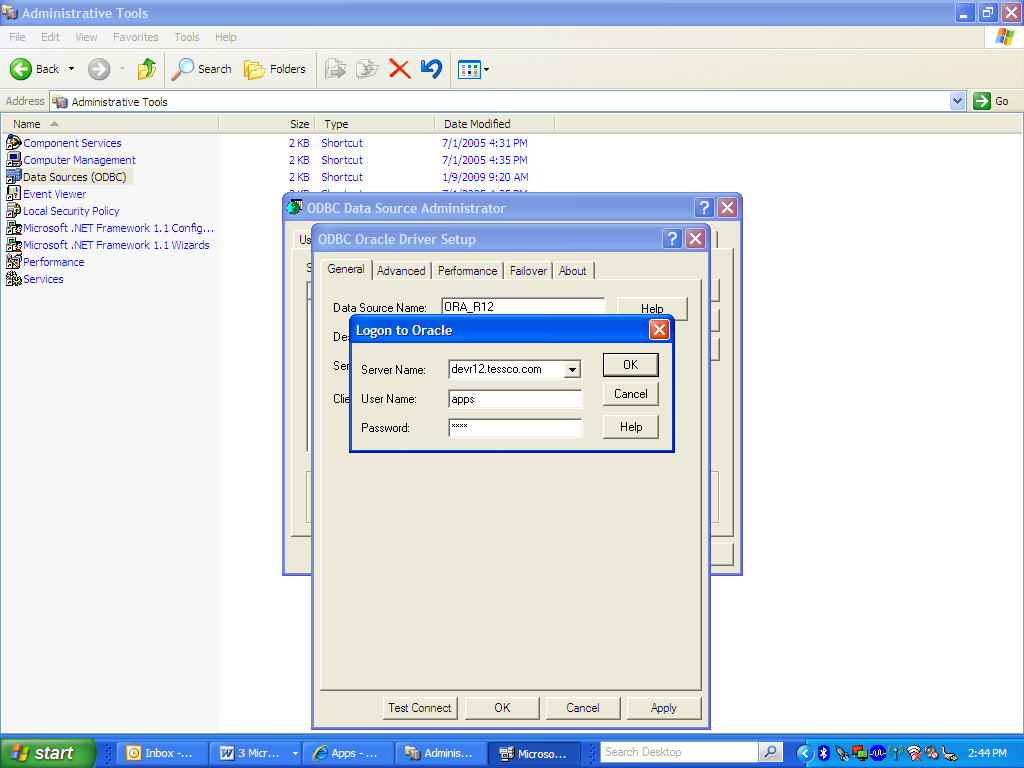
Task: Switch to the Advanced tab
Action: [x=401, y=271]
